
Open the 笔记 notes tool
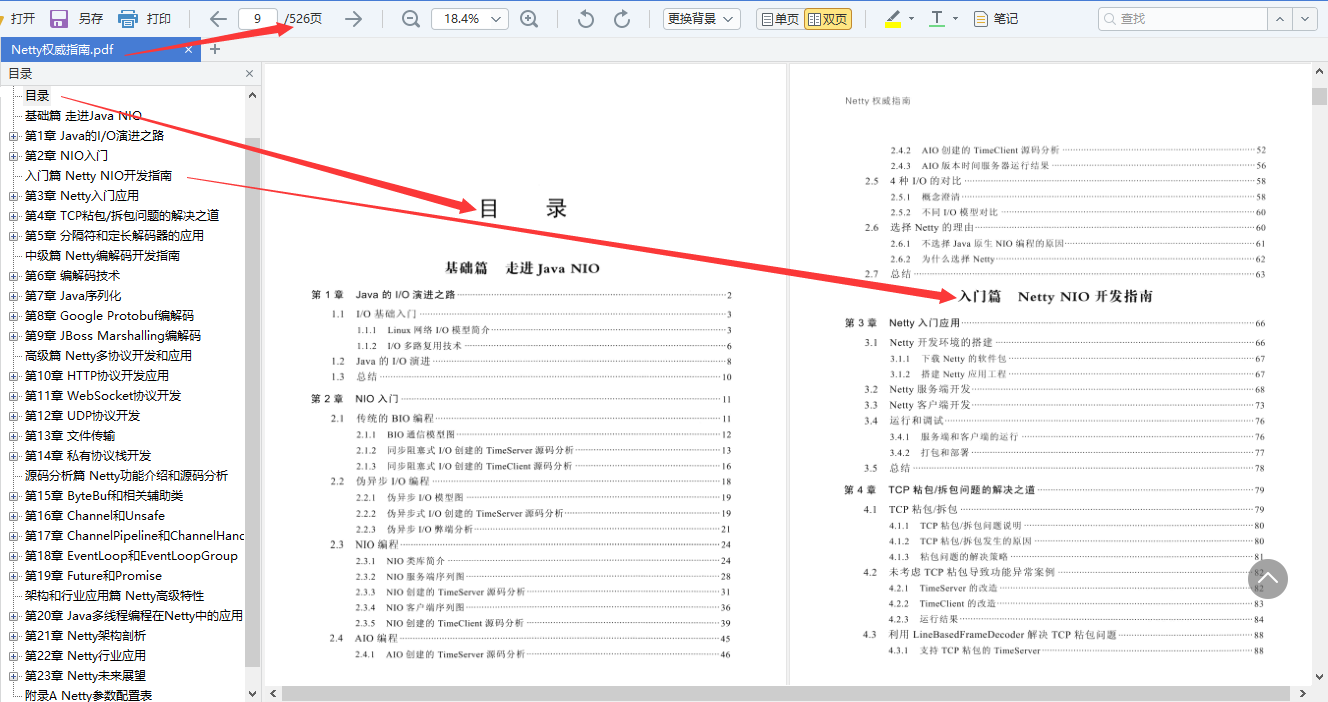(995, 18)
